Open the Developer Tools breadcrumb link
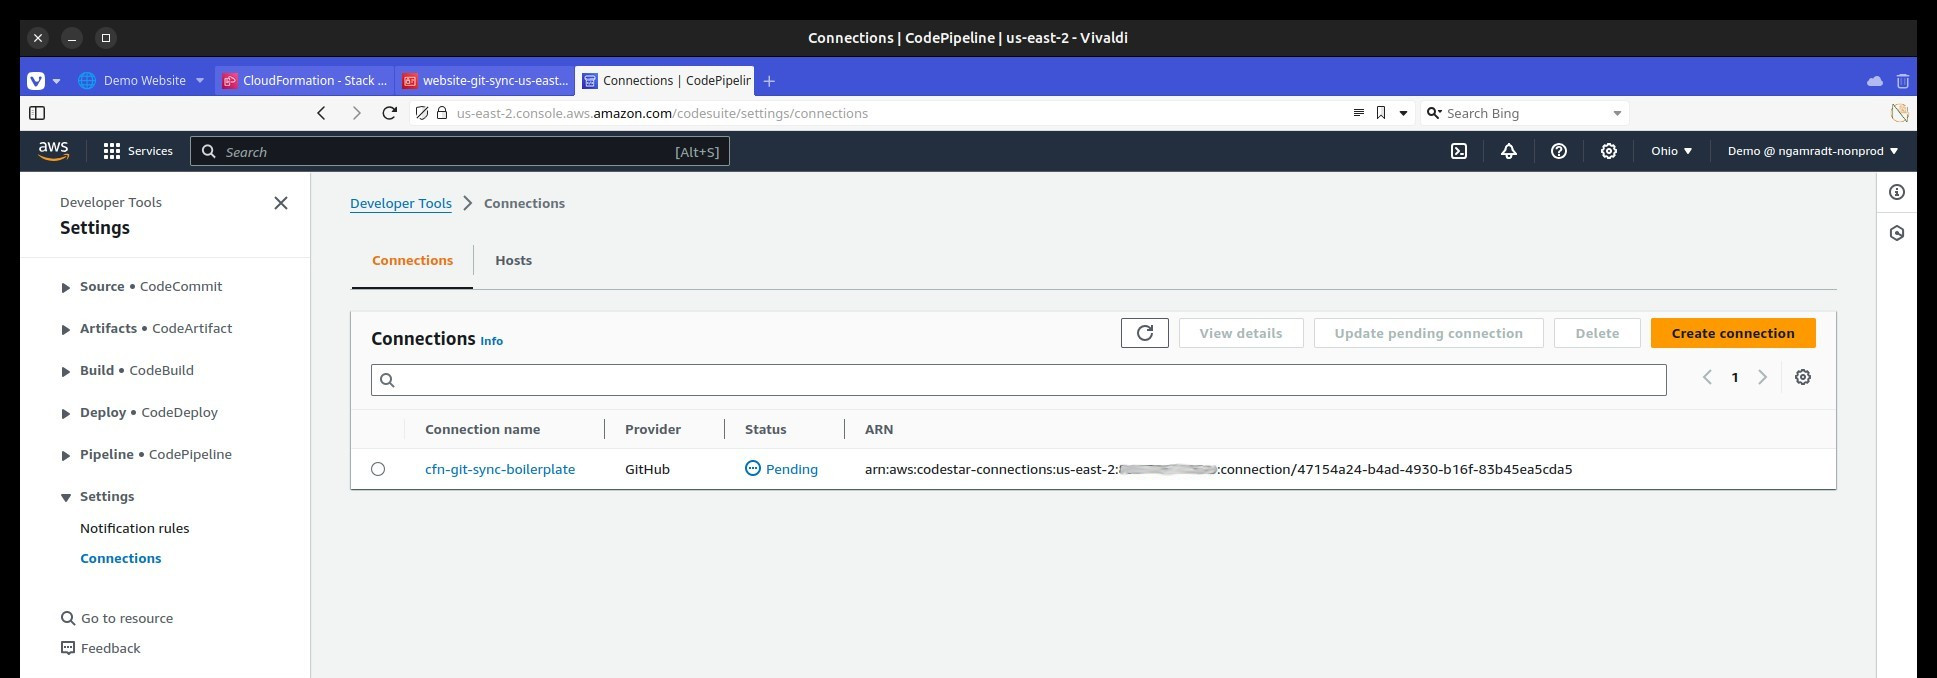Screen dimensions: 1937x678 (401, 203)
